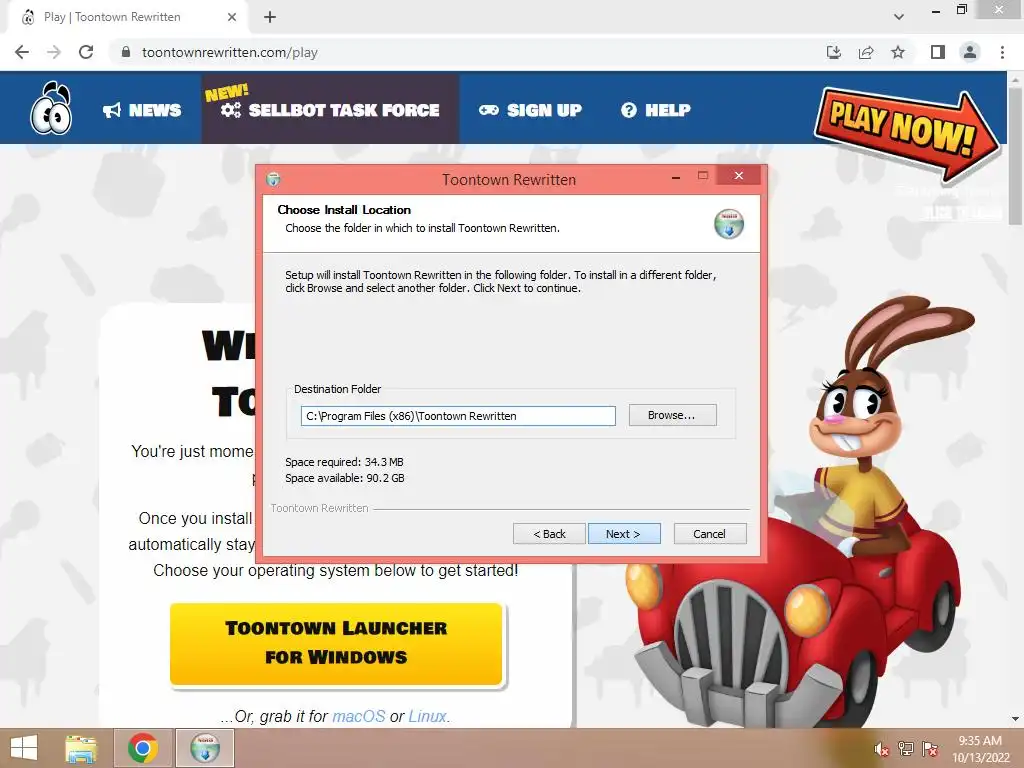
Task: Go back in Chrome
Action: coord(22,52)
